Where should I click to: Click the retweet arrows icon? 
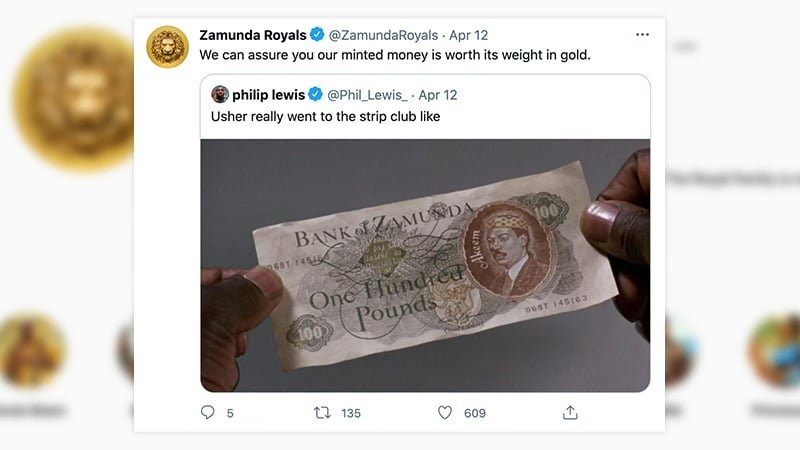coord(322,412)
